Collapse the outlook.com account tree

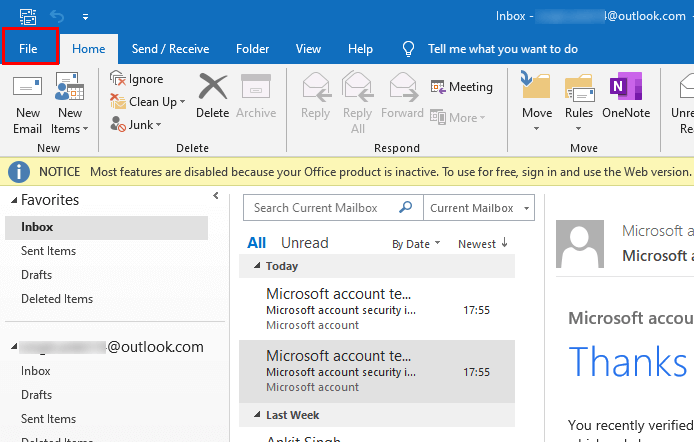coord(14,346)
